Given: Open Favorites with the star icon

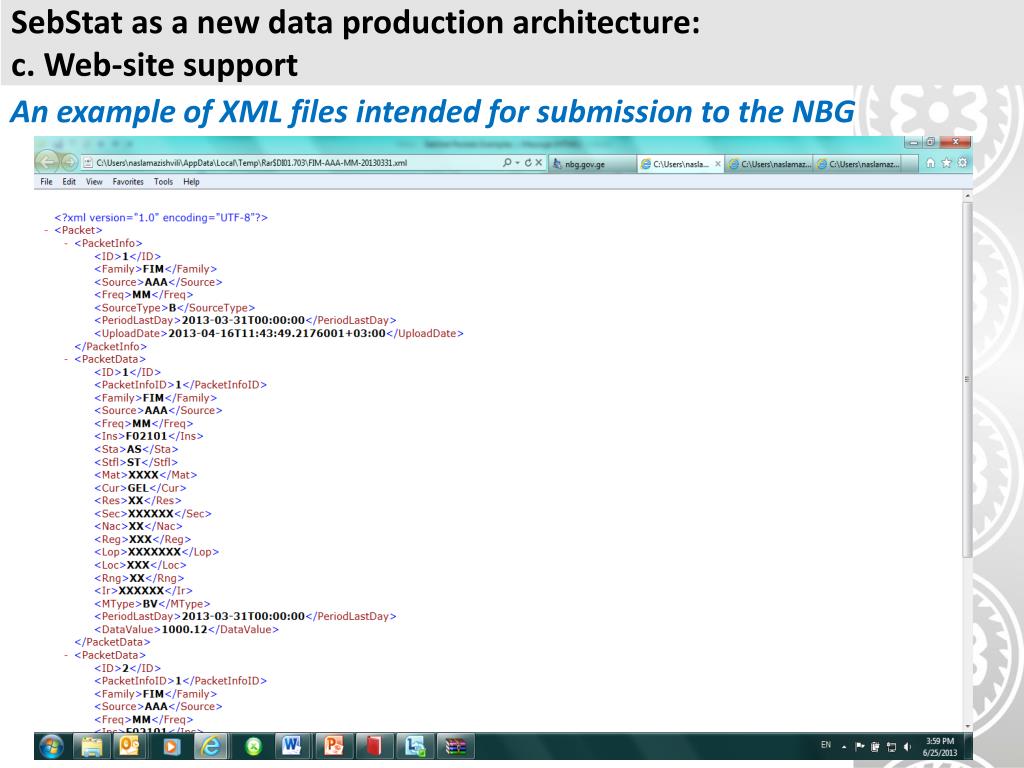Looking at the screenshot, I should click(946, 163).
